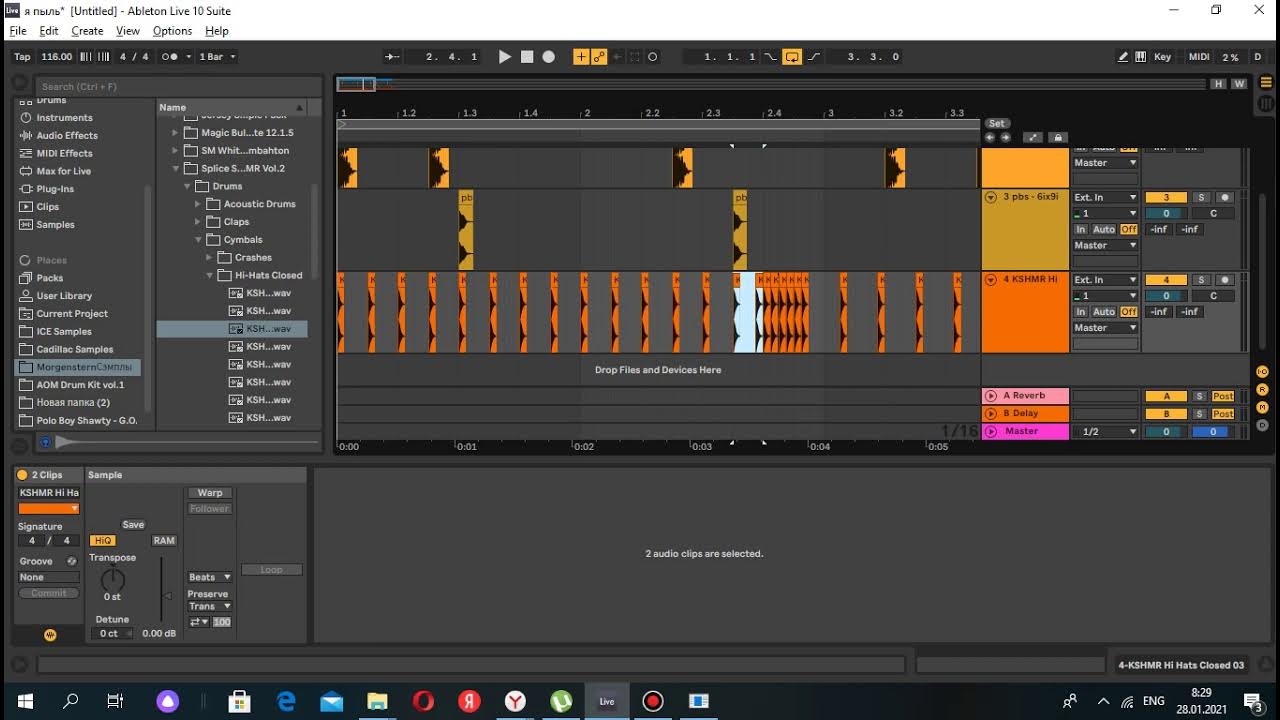Select the 116.00 tempo field

[57, 57]
